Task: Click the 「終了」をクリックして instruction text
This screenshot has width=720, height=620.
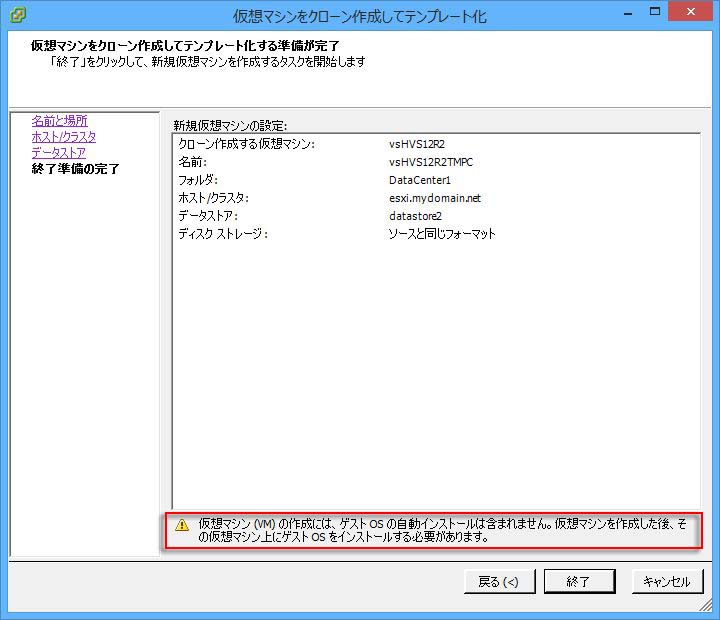Action: tap(207, 62)
